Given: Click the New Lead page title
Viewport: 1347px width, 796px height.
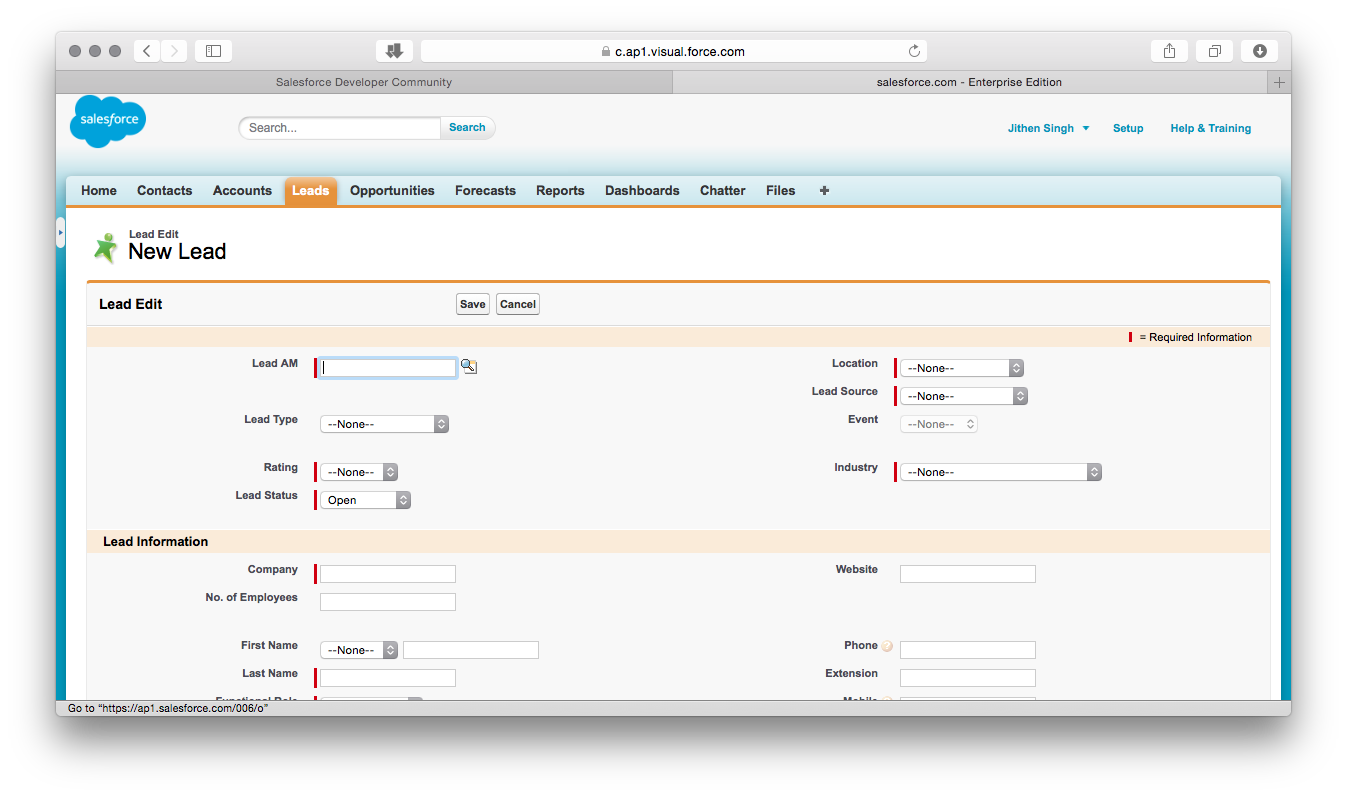Looking at the screenshot, I should click(177, 252).
